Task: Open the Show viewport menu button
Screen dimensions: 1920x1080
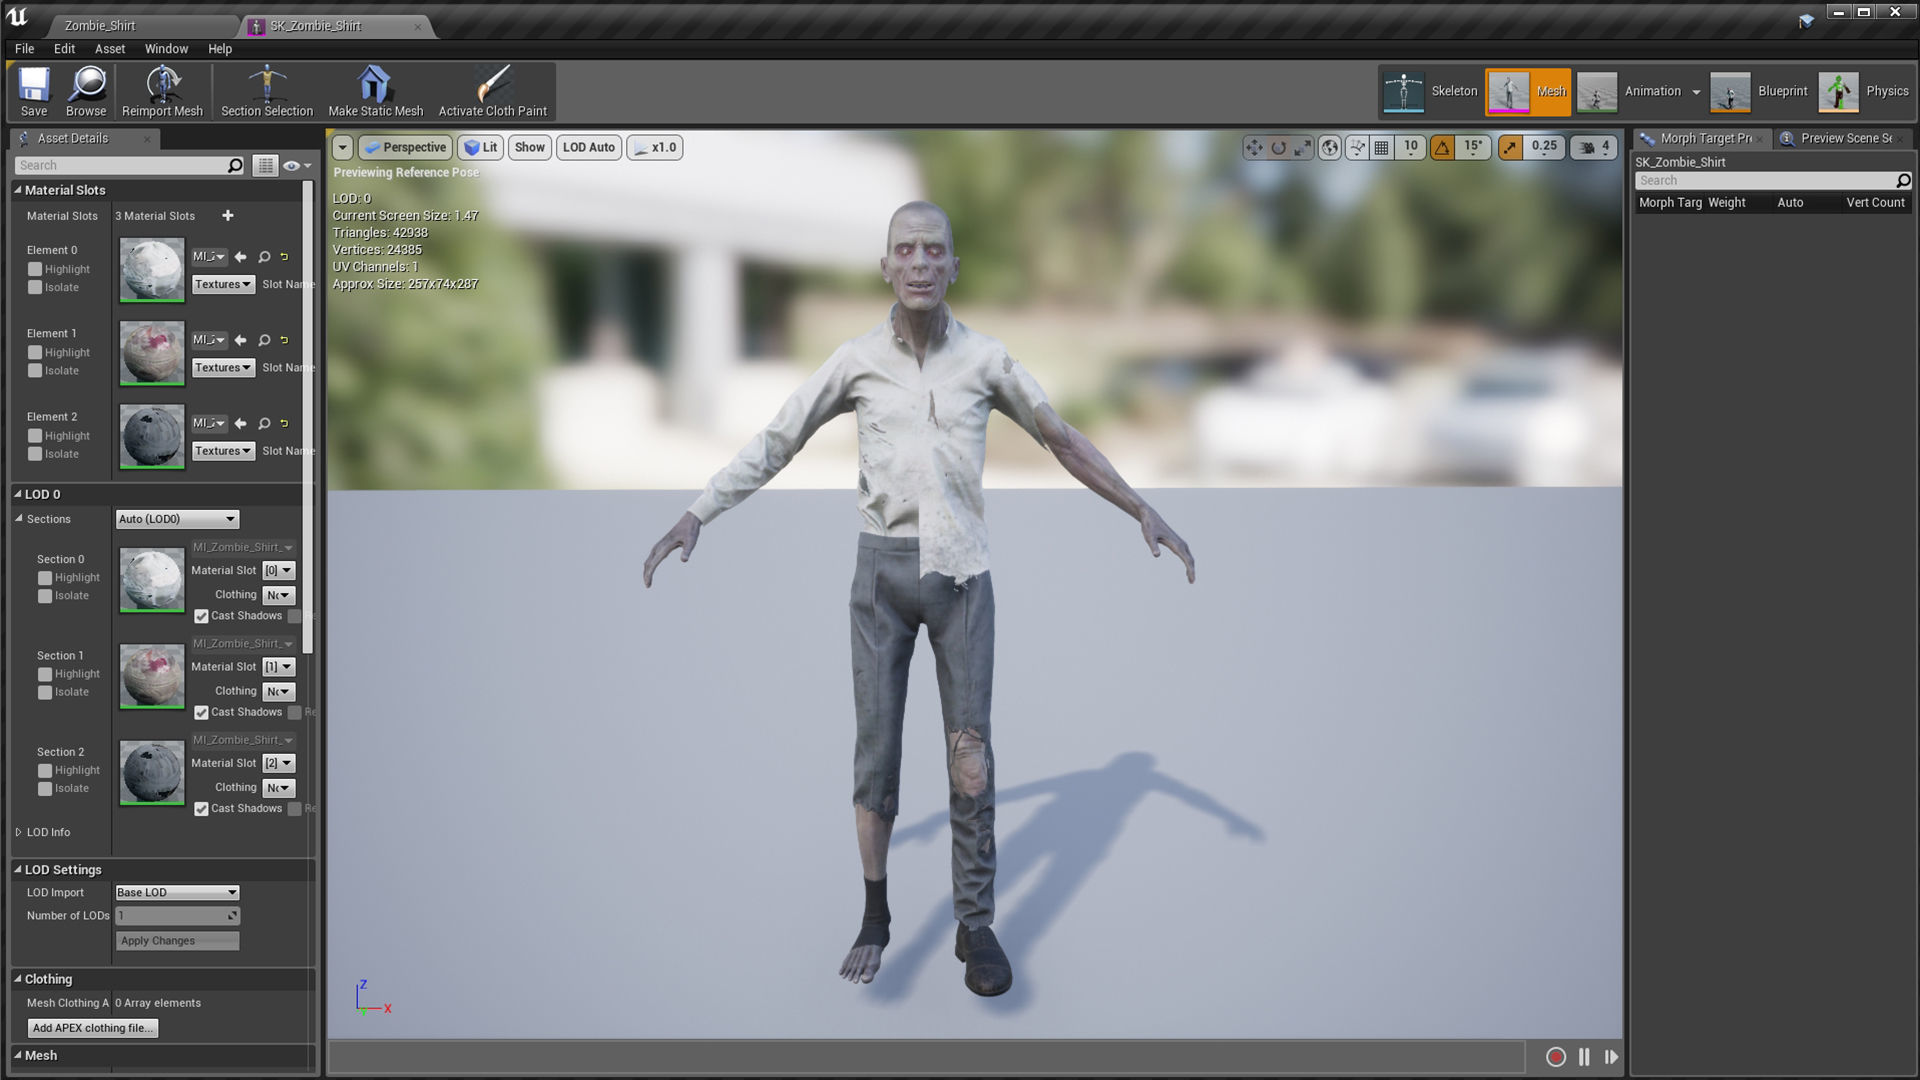Action: pos(530,148)
